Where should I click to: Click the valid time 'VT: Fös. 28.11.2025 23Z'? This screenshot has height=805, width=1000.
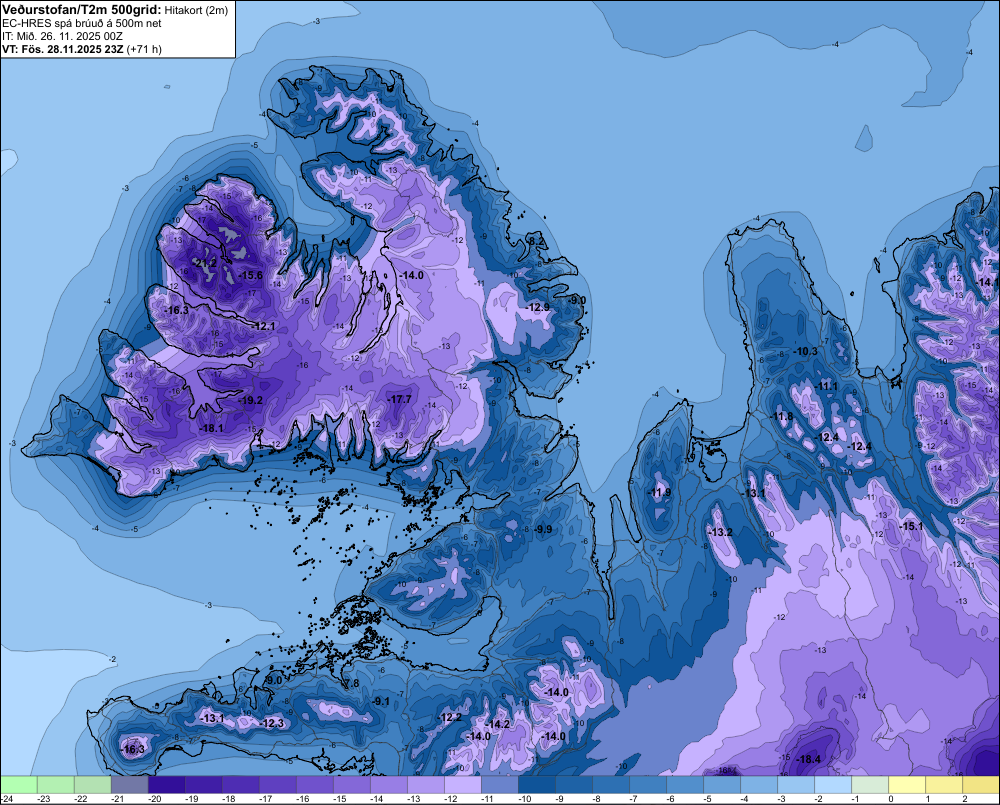[x=62, y=49]
